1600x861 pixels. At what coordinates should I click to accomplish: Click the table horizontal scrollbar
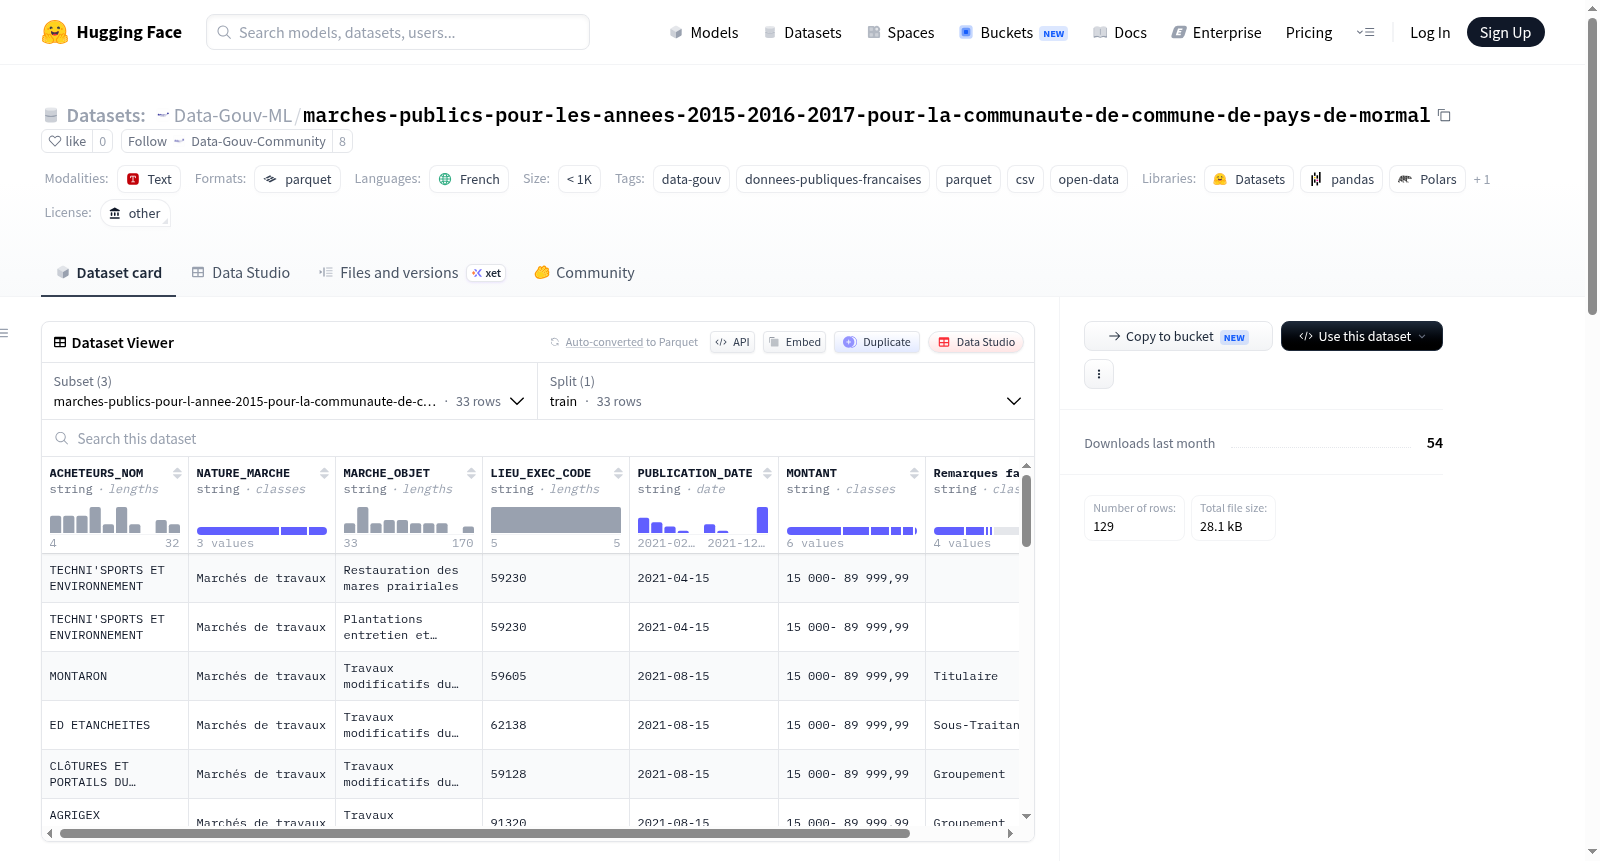[485, 833]
